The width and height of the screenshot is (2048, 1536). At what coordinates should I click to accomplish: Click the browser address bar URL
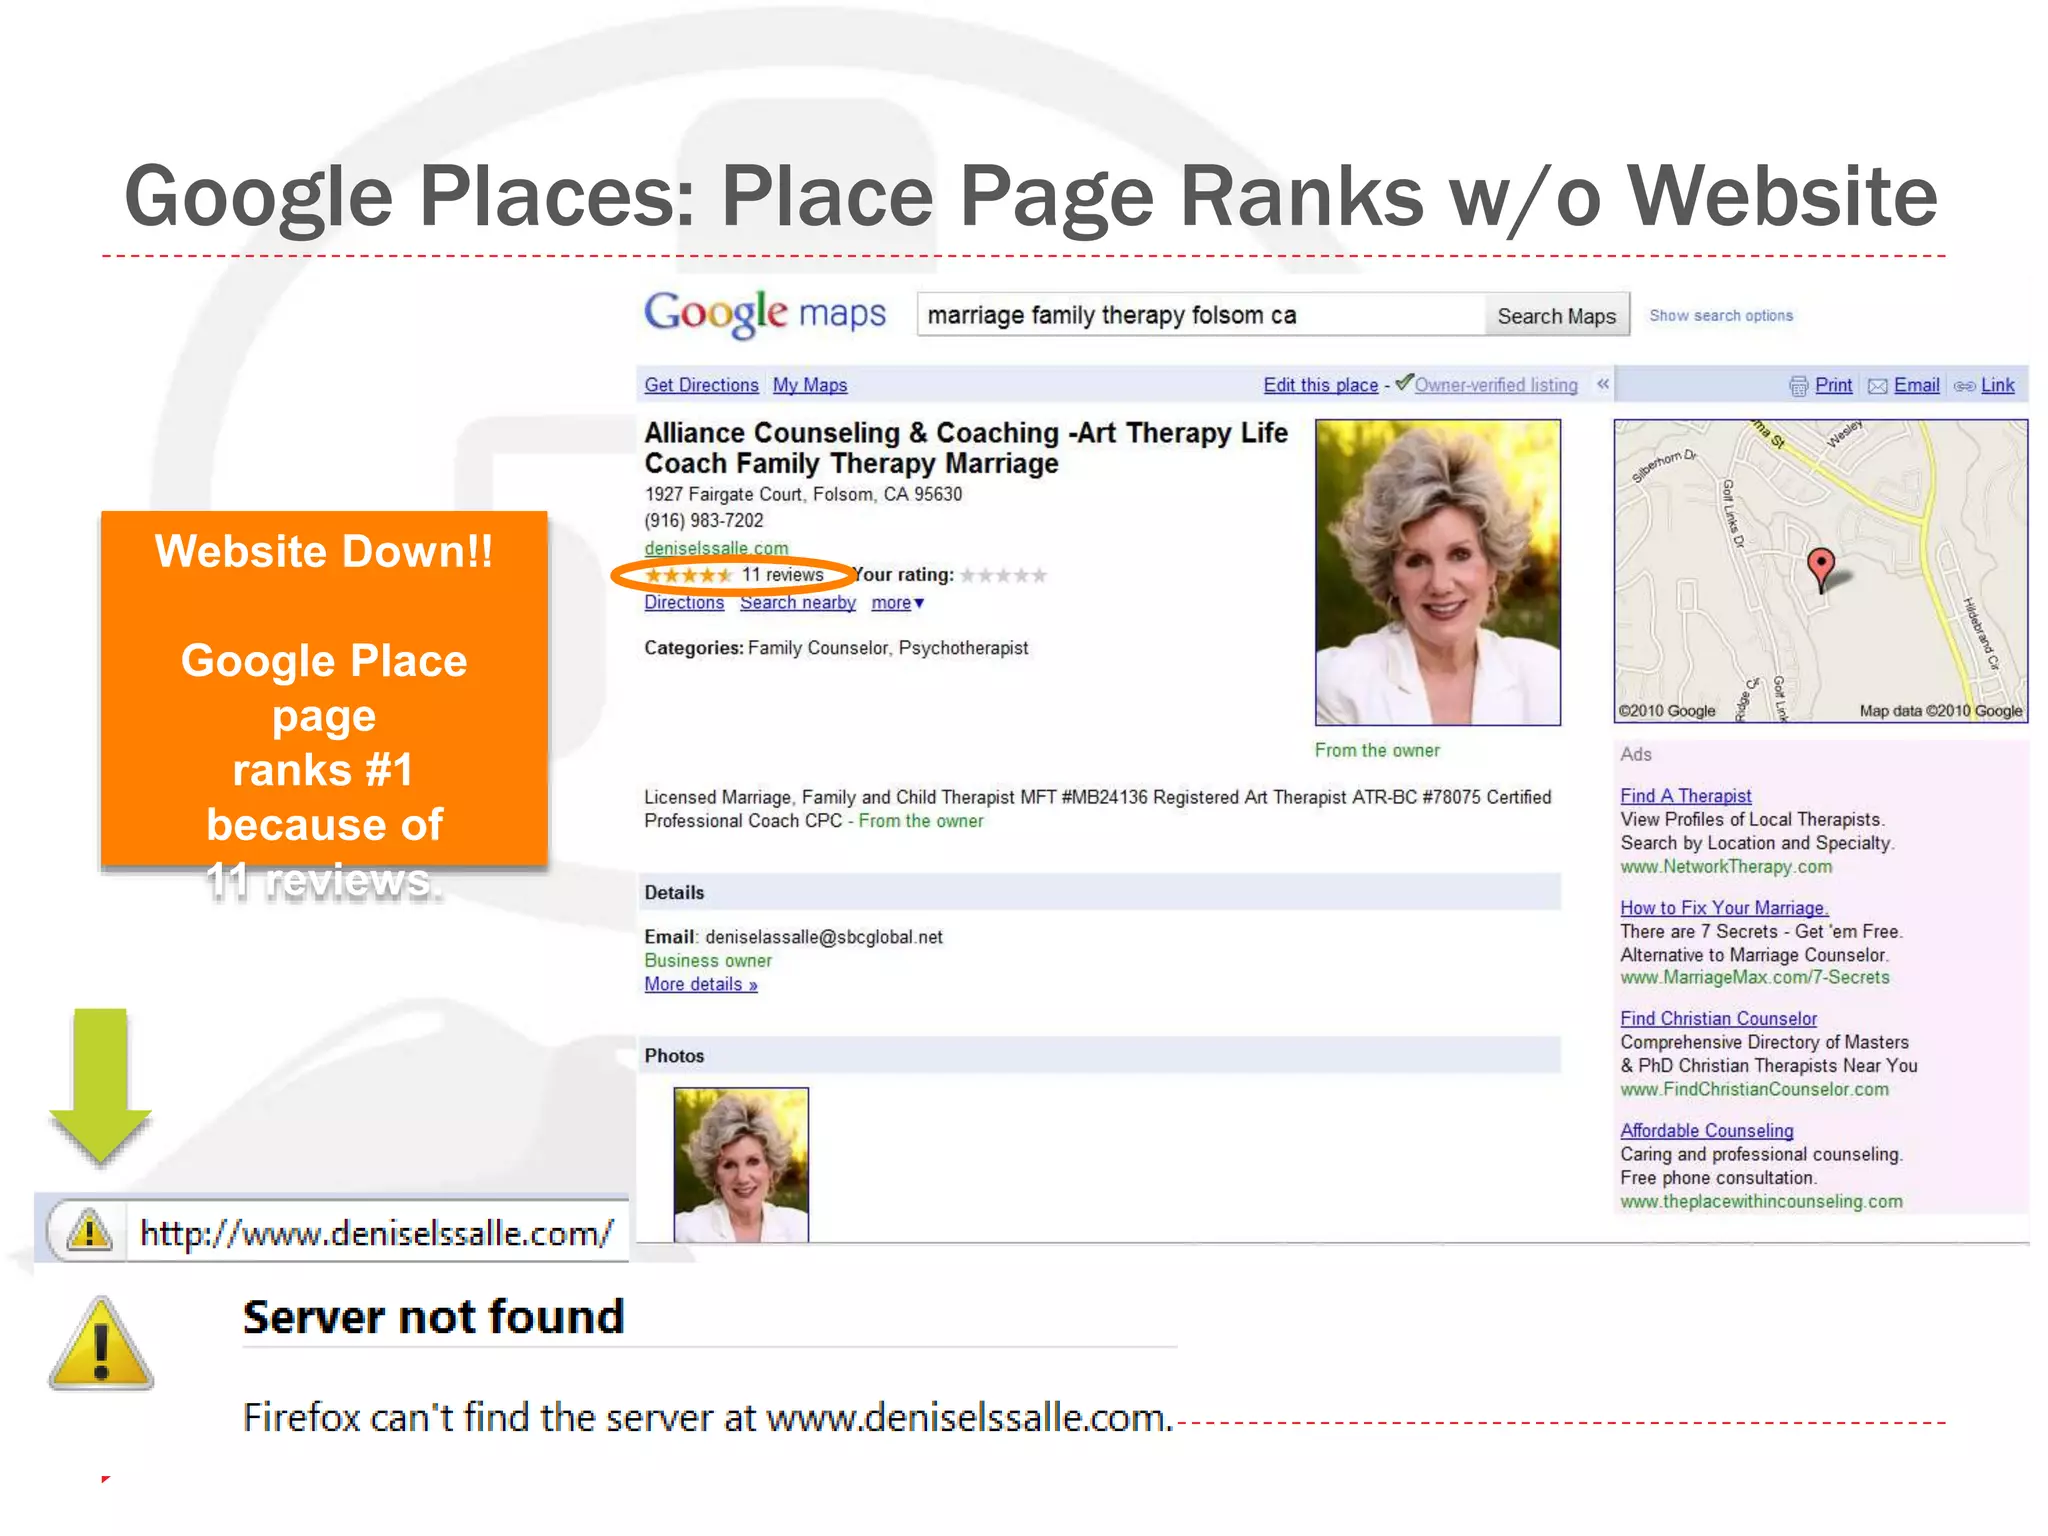click(x=376, y=1233)
